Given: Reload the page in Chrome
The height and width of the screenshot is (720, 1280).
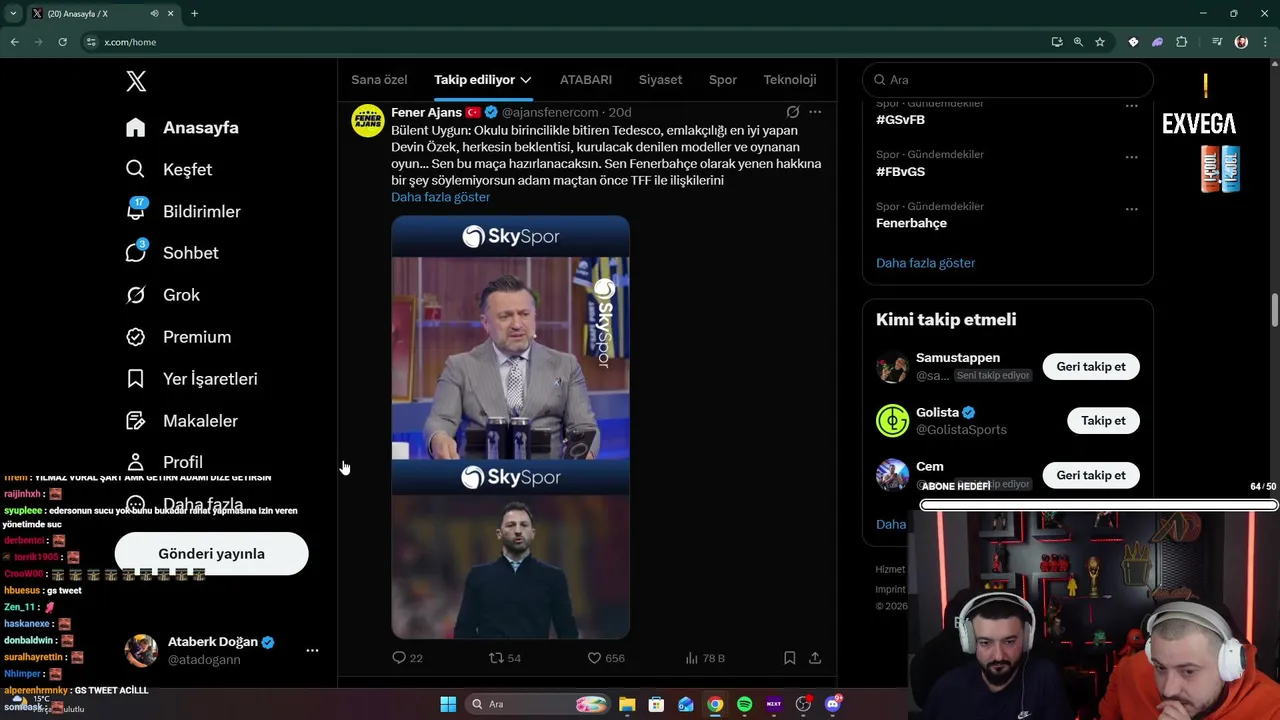Looking at the screenshot, I should [62, 42].
